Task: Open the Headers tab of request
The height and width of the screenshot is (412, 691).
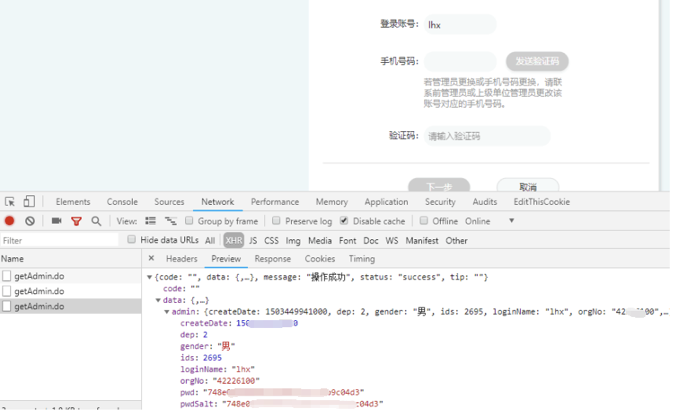Action: [181, 259]
